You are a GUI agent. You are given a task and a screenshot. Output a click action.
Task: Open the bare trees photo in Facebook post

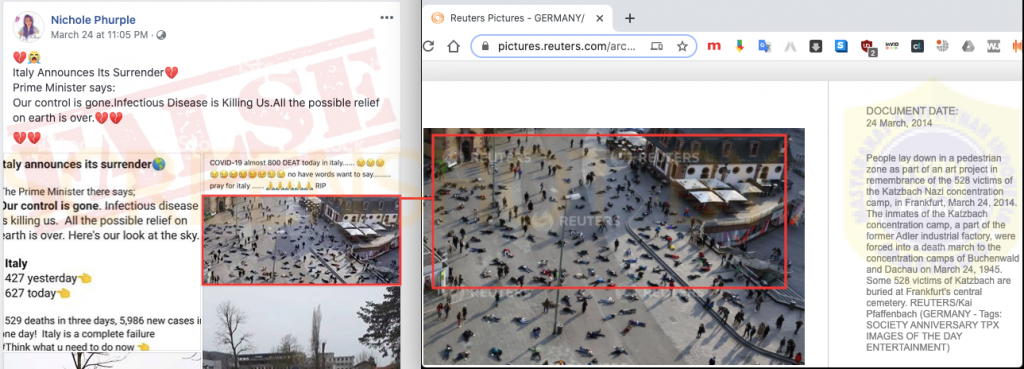(x=301, y=327)
